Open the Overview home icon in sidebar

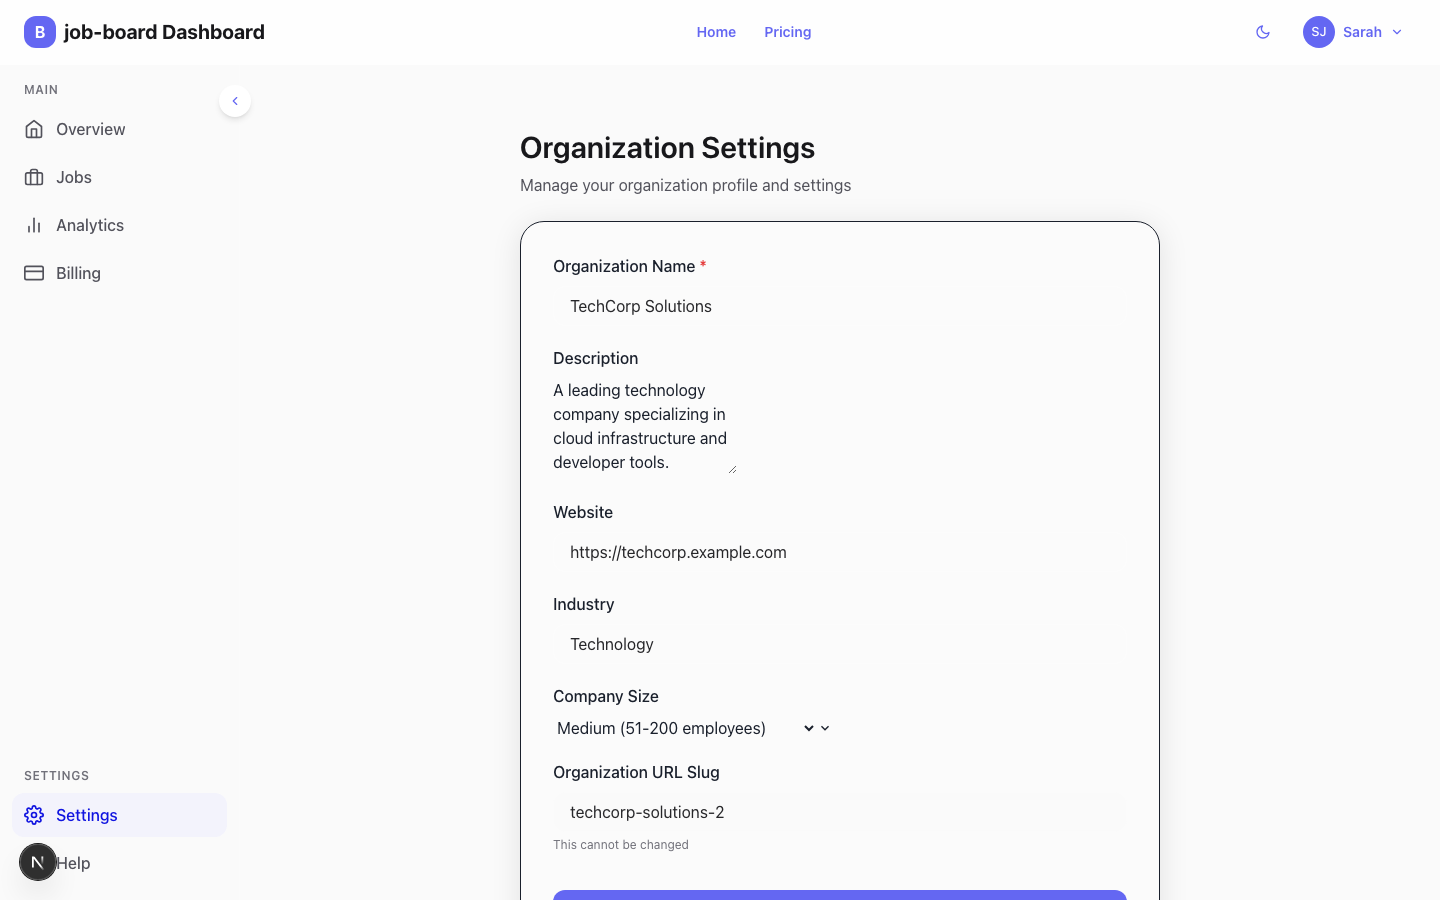(34, 129)
